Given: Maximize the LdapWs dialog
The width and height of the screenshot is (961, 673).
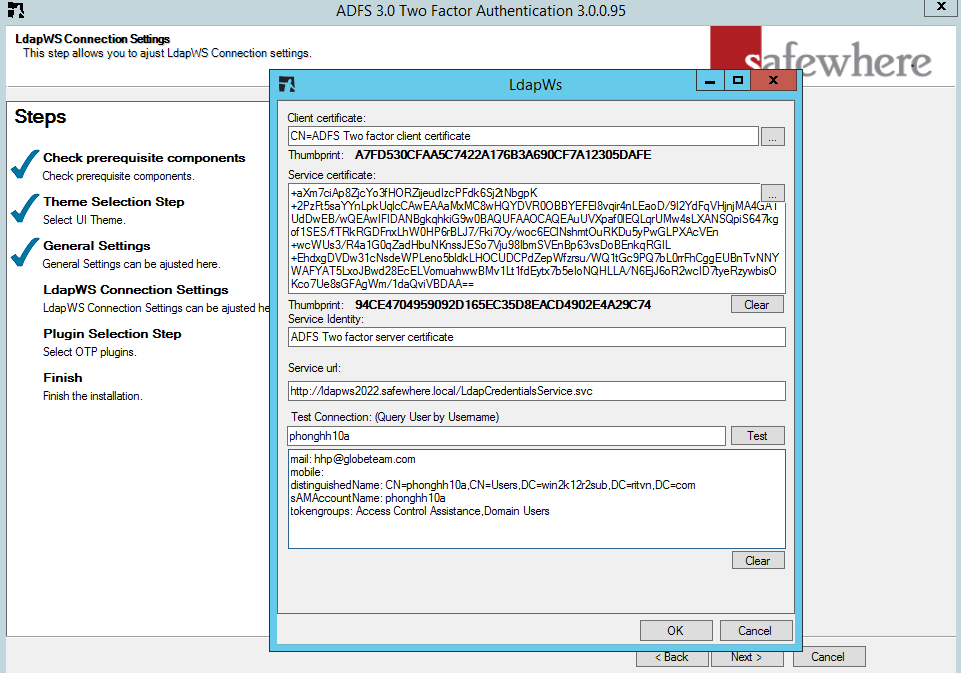Looking at the screenshot, I should 737,80.
